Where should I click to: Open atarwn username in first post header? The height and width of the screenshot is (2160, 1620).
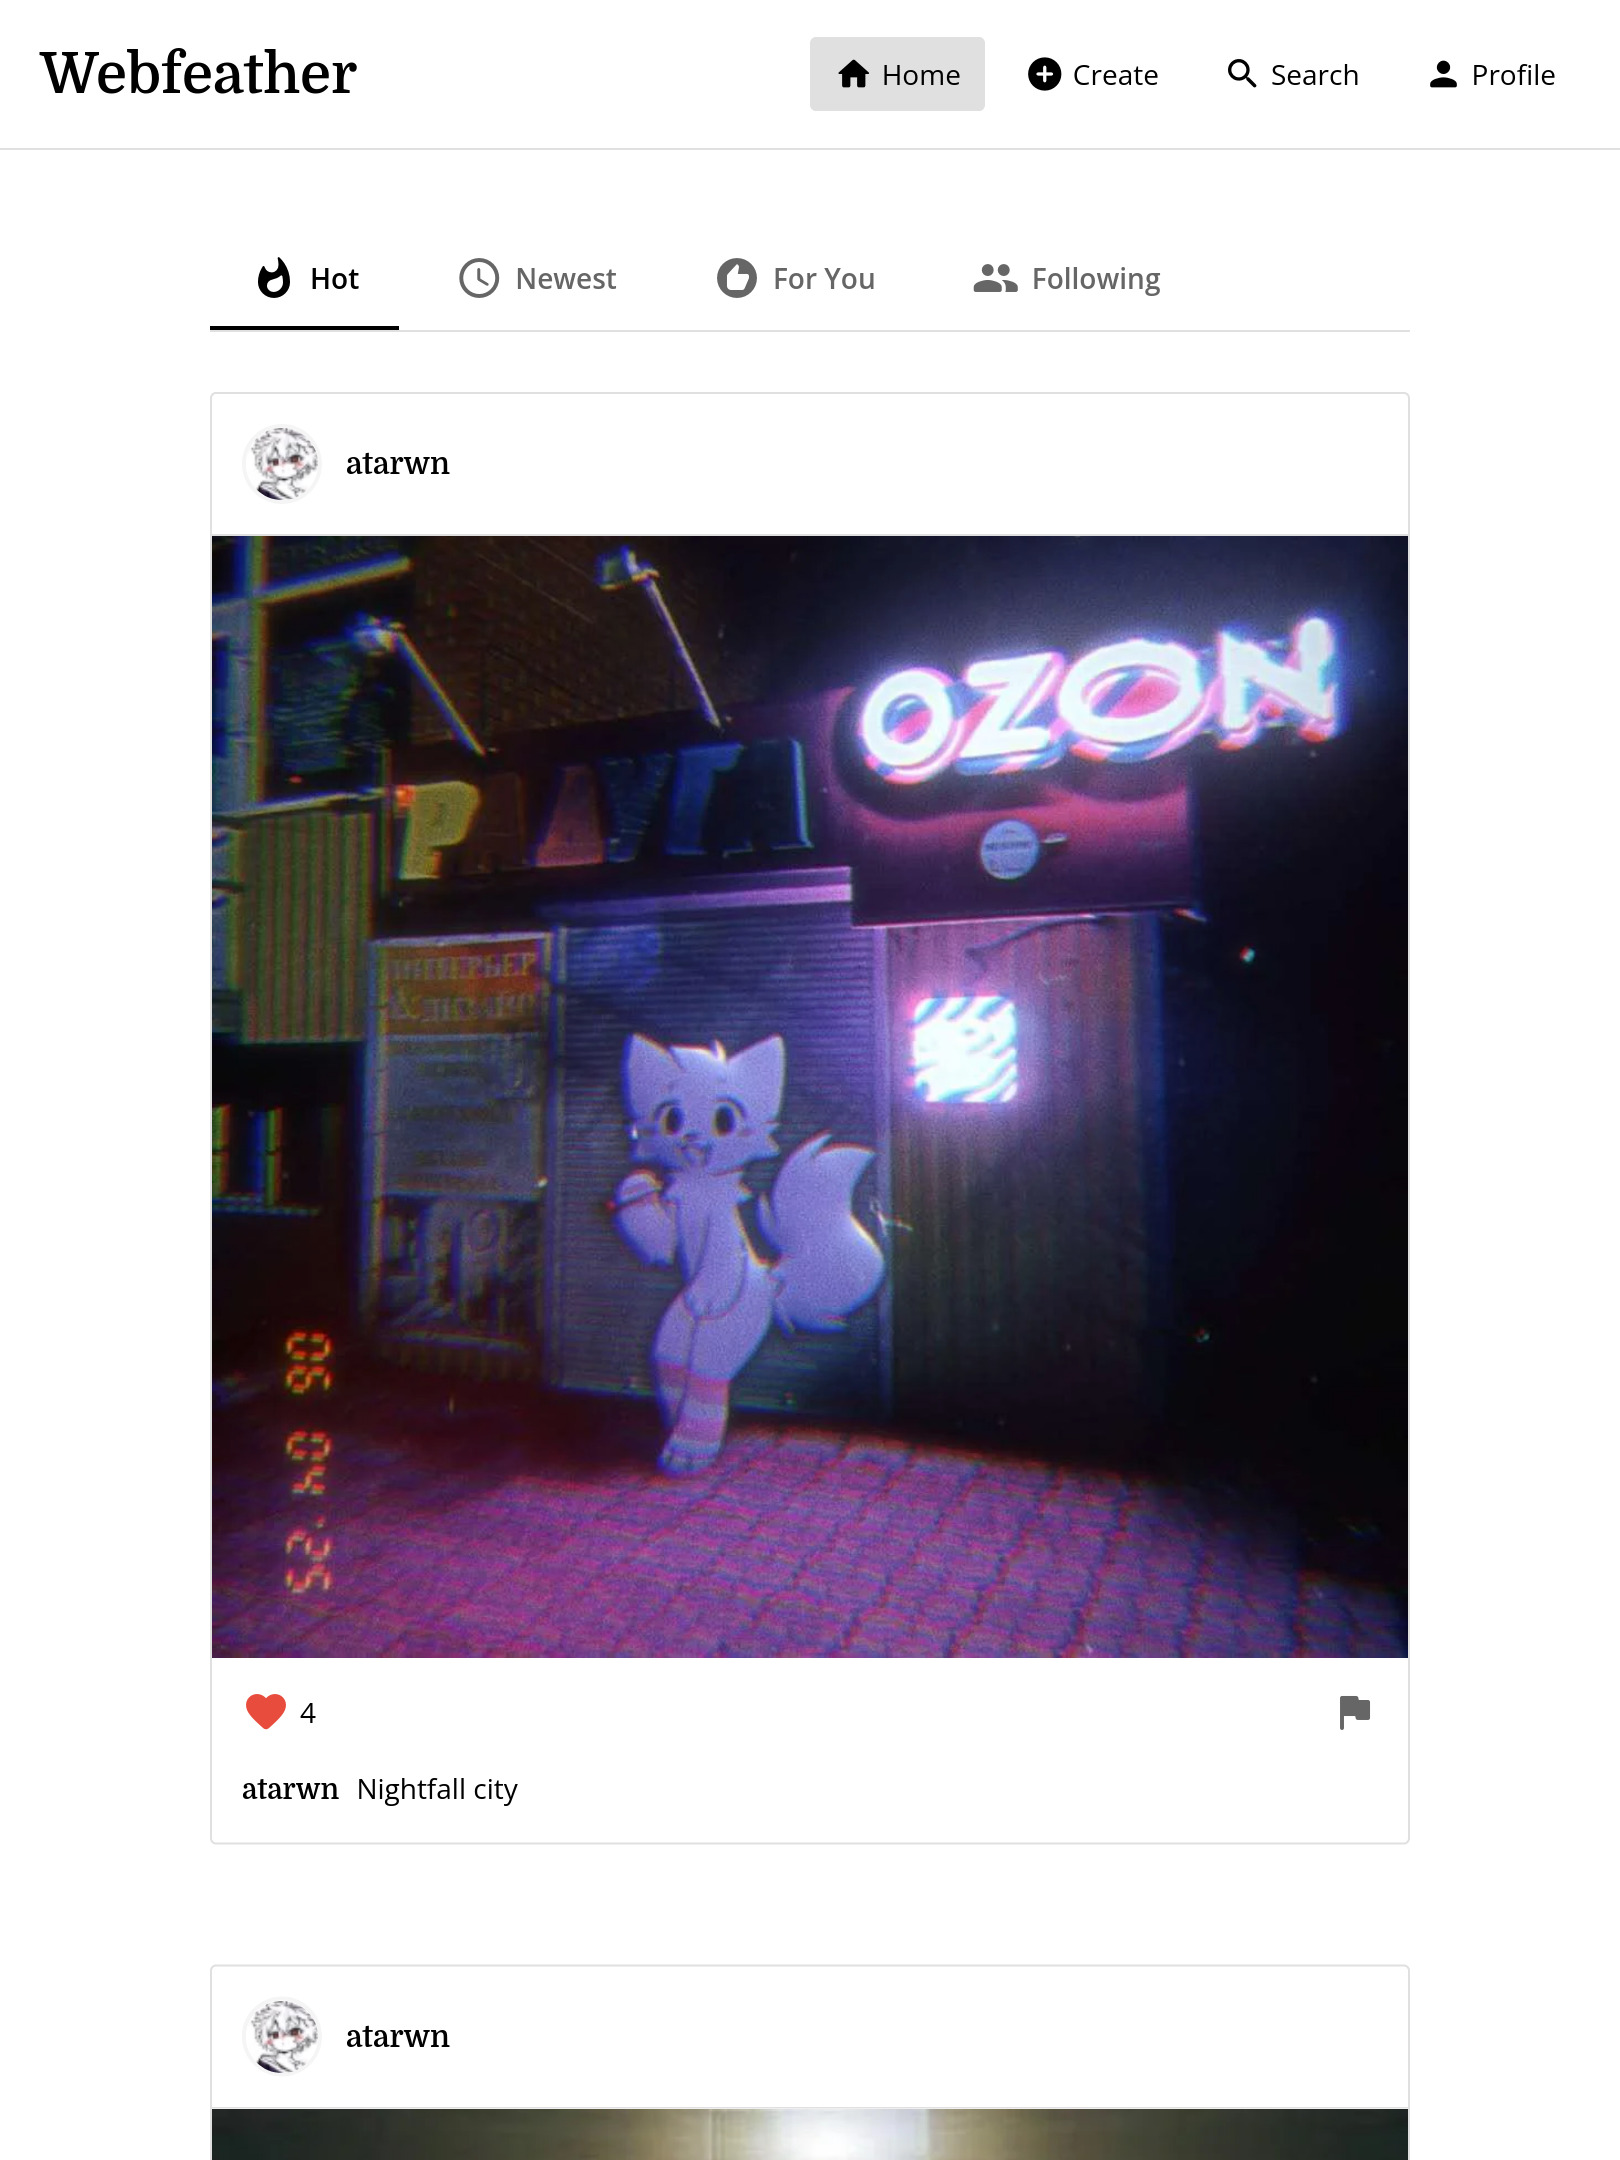[398, 463]
